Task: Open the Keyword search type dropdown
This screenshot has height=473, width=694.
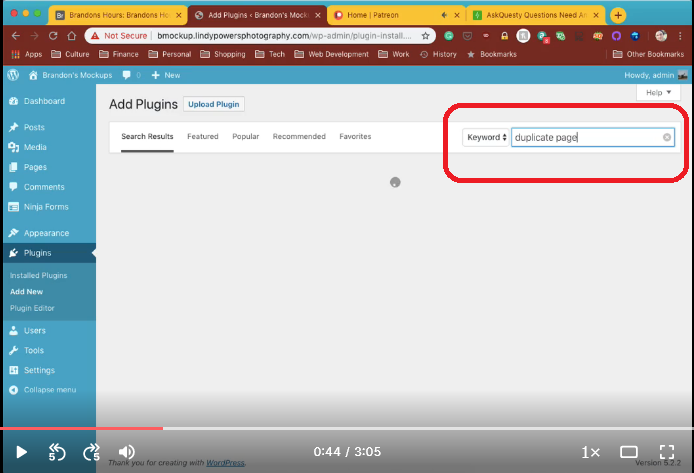Action: click(x=486, y=137)
